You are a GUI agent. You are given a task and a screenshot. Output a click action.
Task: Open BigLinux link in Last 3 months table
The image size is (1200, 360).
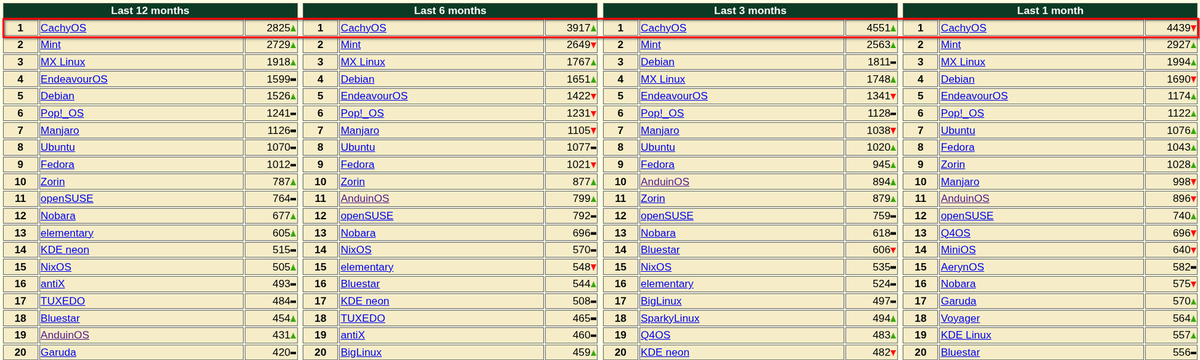coord(661,300)
